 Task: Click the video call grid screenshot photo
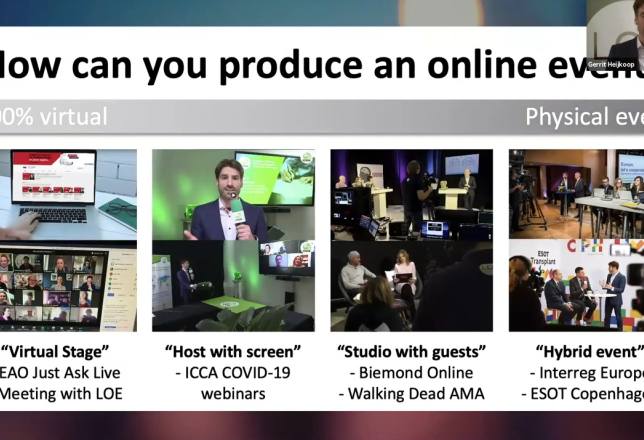pyautogui.click(x=68, y=286)
